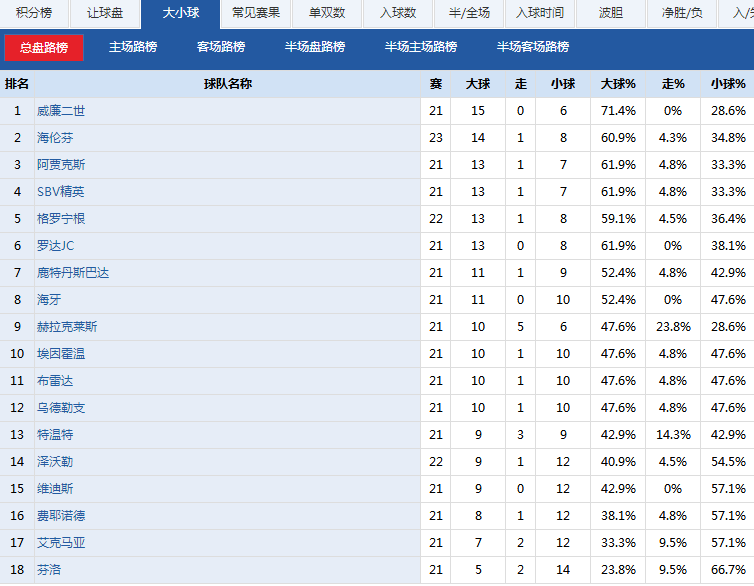This screenshot has height=586, width=754.
Task: Open team link 阿贾克斯
Action: (61, 165)
